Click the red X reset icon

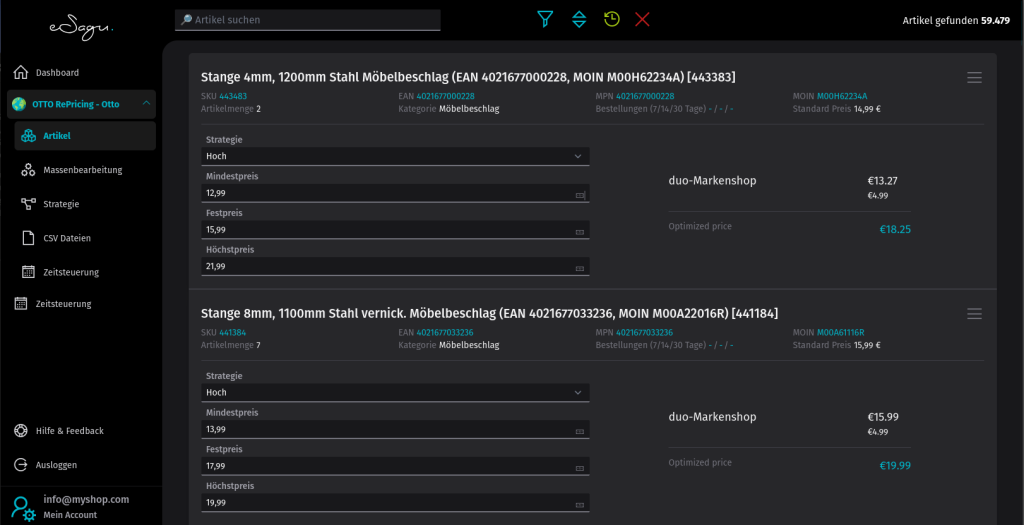[642, 19]
